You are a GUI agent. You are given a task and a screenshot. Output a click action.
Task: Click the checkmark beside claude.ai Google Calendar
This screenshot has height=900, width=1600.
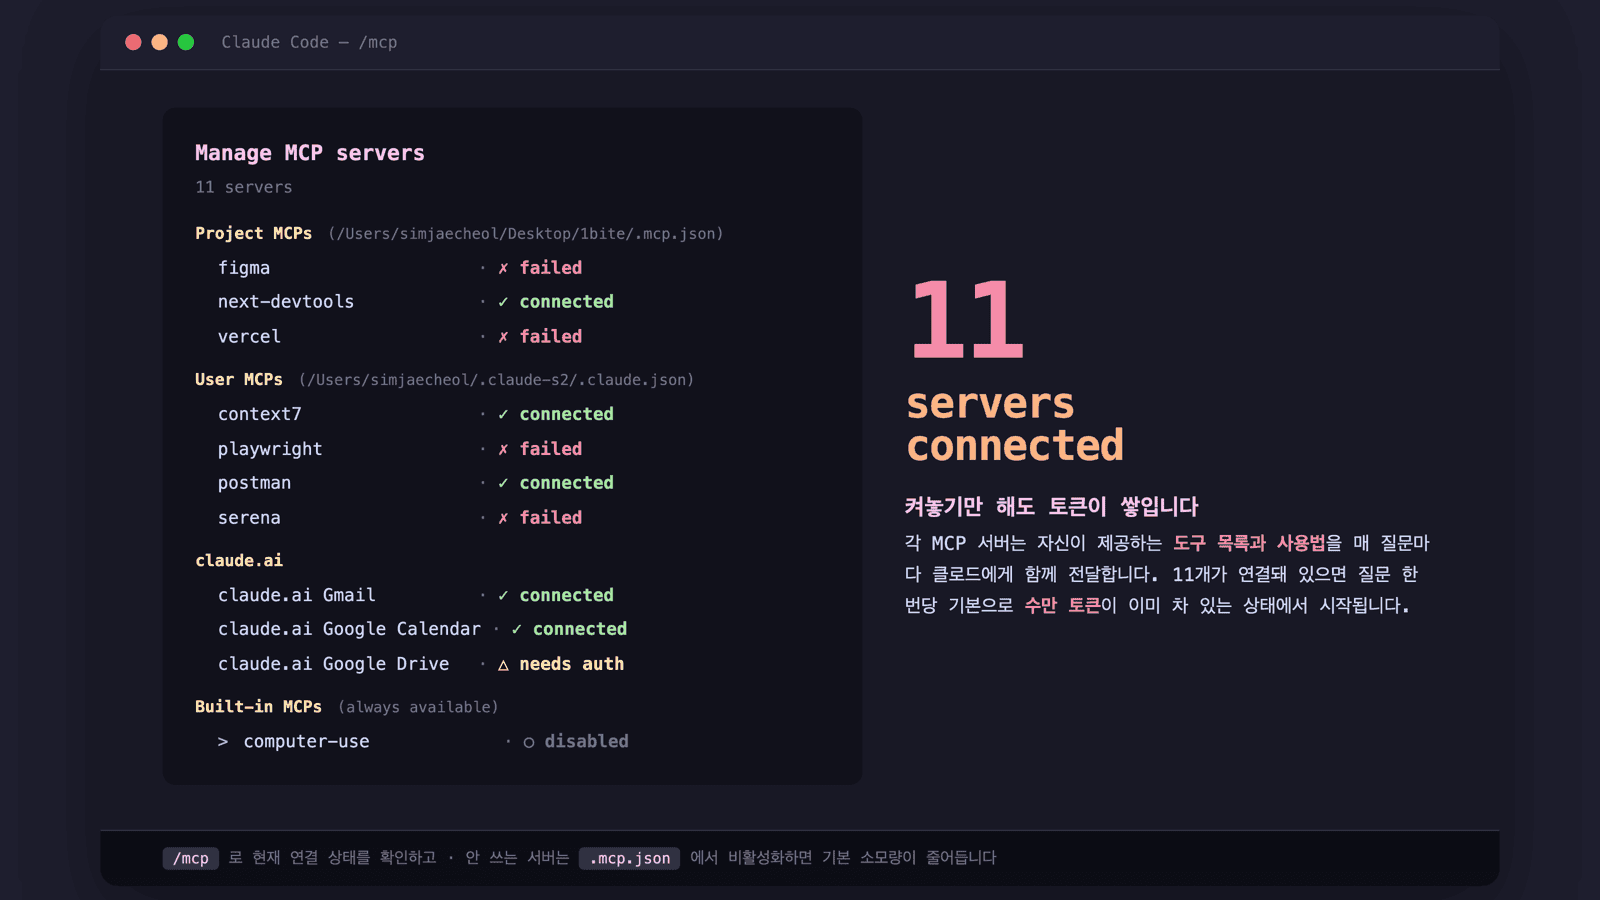click(x=516, y=629)
